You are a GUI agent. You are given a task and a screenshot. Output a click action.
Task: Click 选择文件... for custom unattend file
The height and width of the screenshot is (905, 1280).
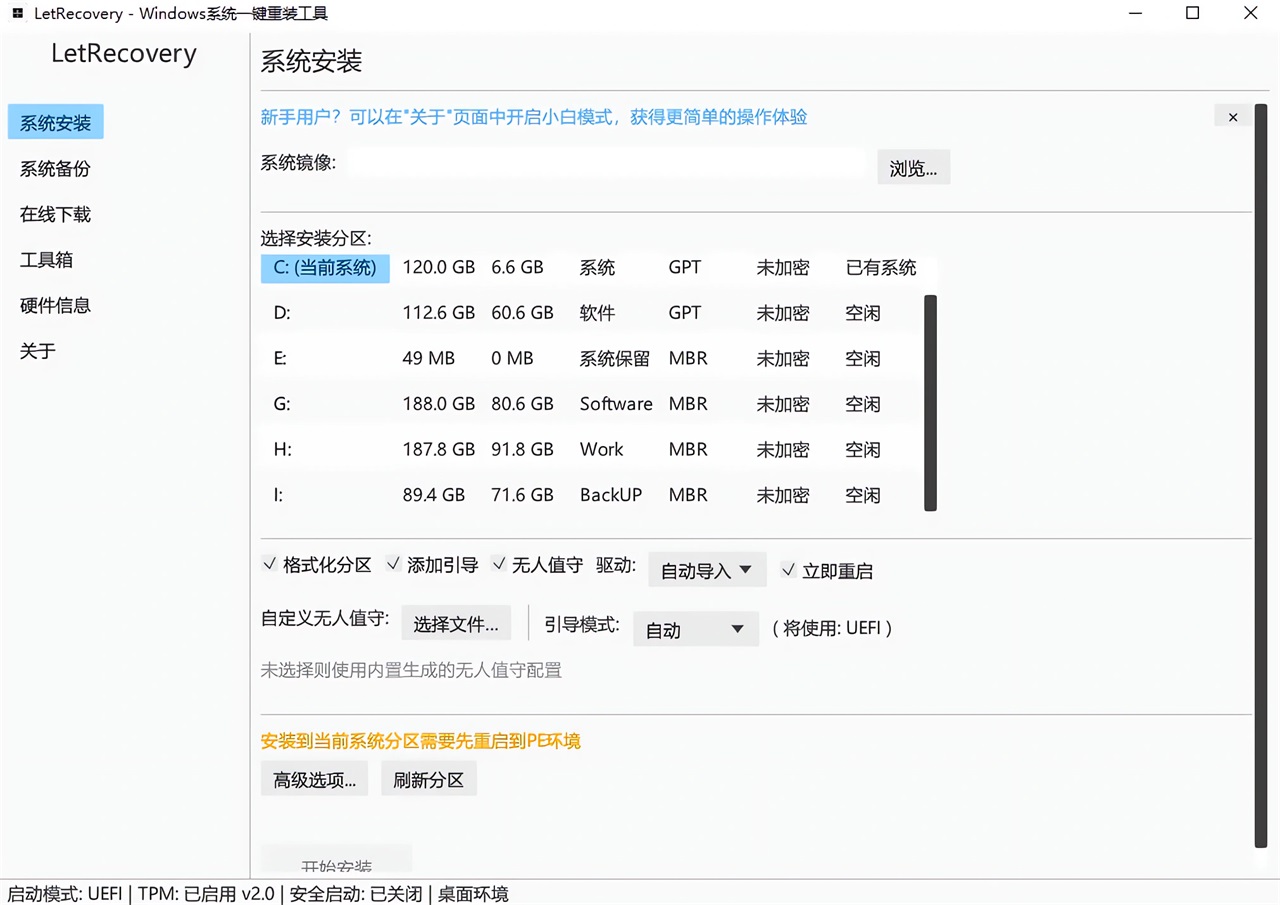(456, 624)
